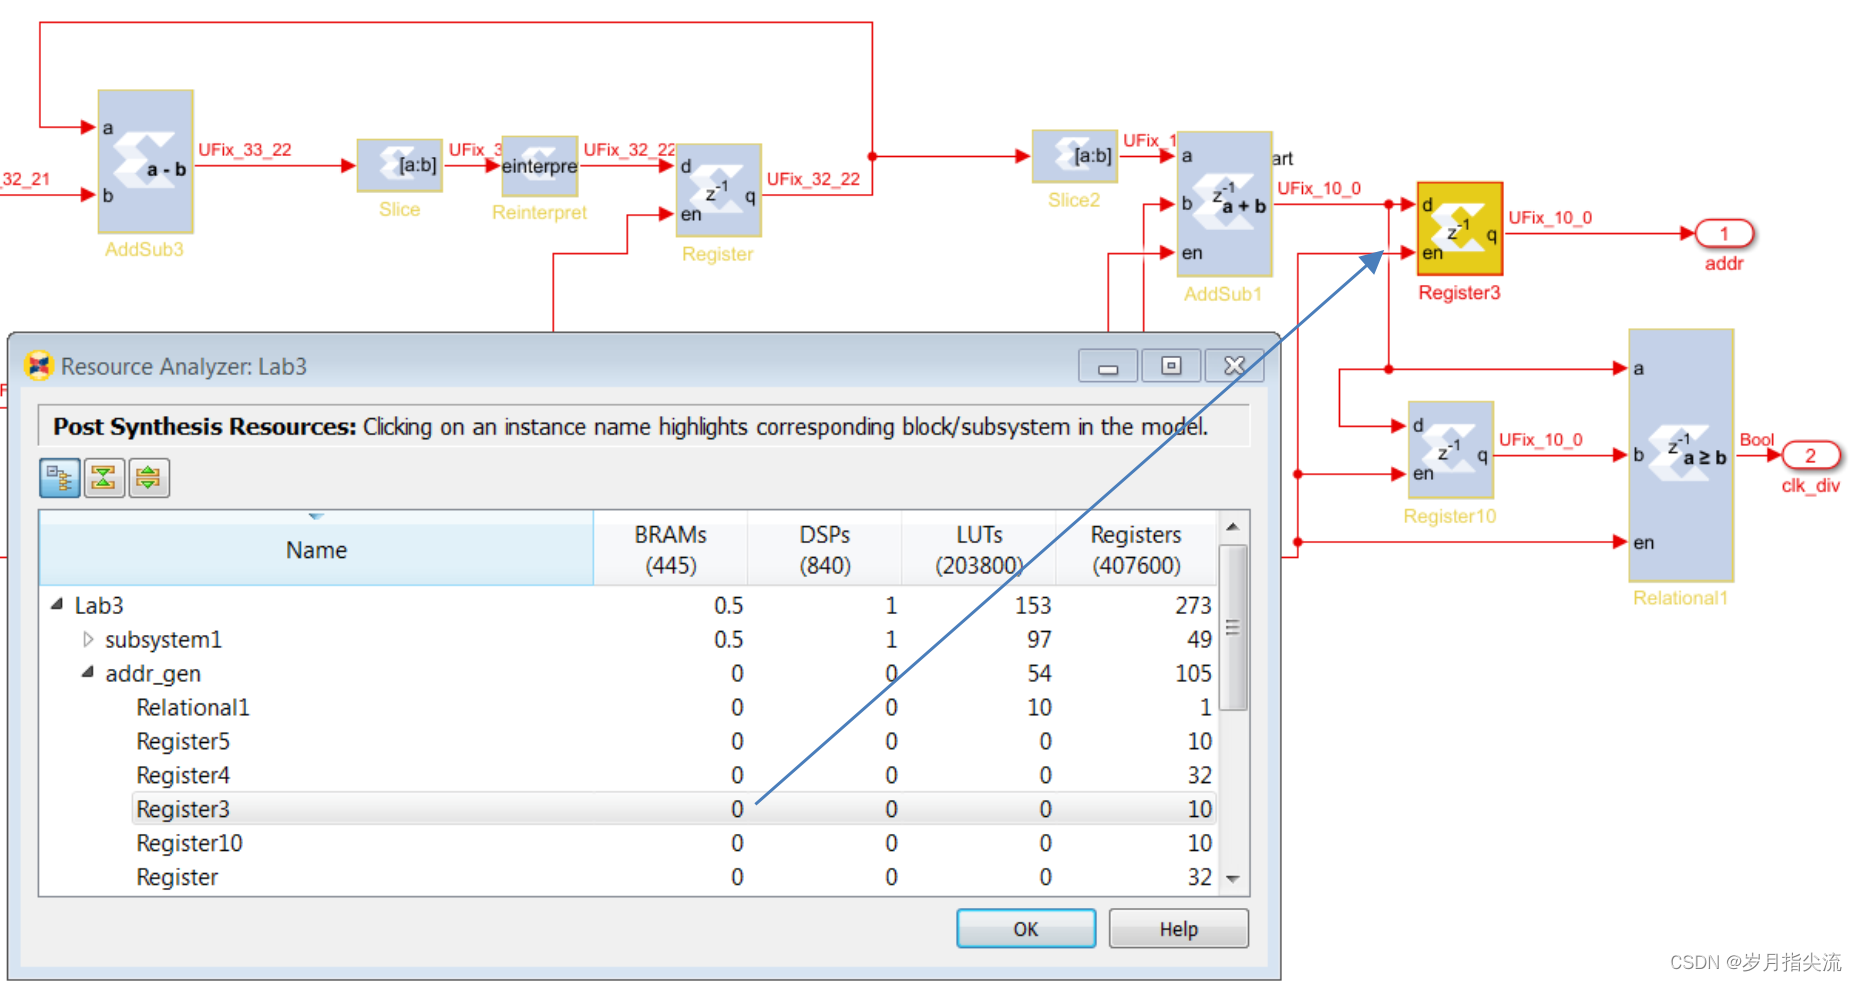Image resolution: width=1857 pixels, height=981 pixels.
Task: Sort by BRAMs (445) column header
Action: [671, 549]
